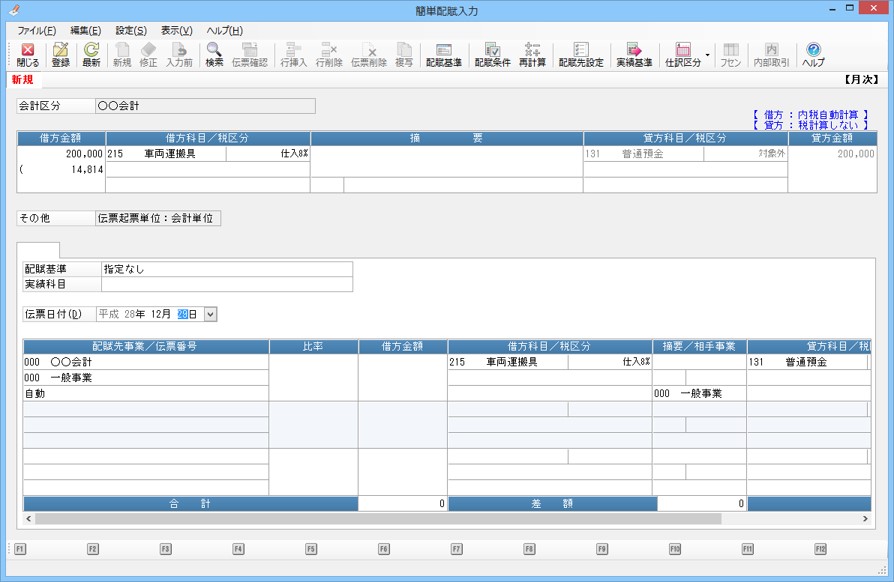Click the 配賦基準 value field showing 指定なし

click(x=226, y=269)
